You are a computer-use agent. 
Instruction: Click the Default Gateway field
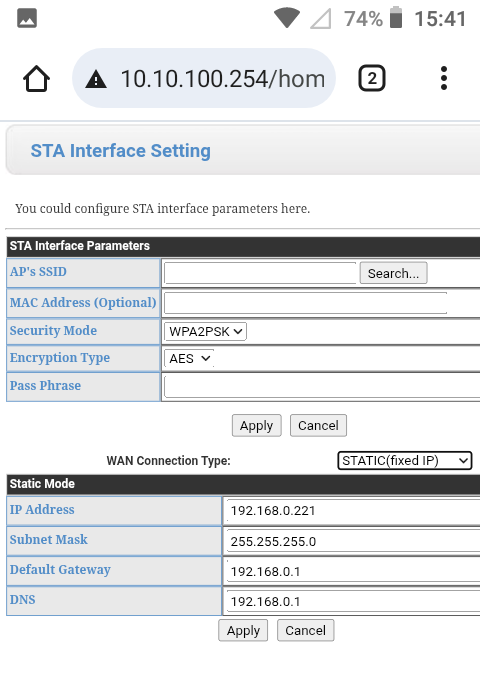pos(353,571)
